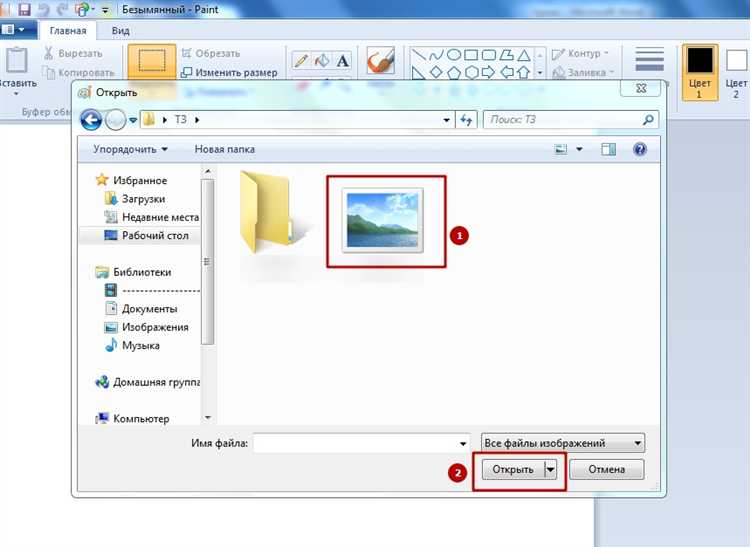Open the file type filter Все файлы изображений
Screen dimensions: 750x547
pyautogui.click(x=563, y=443)
